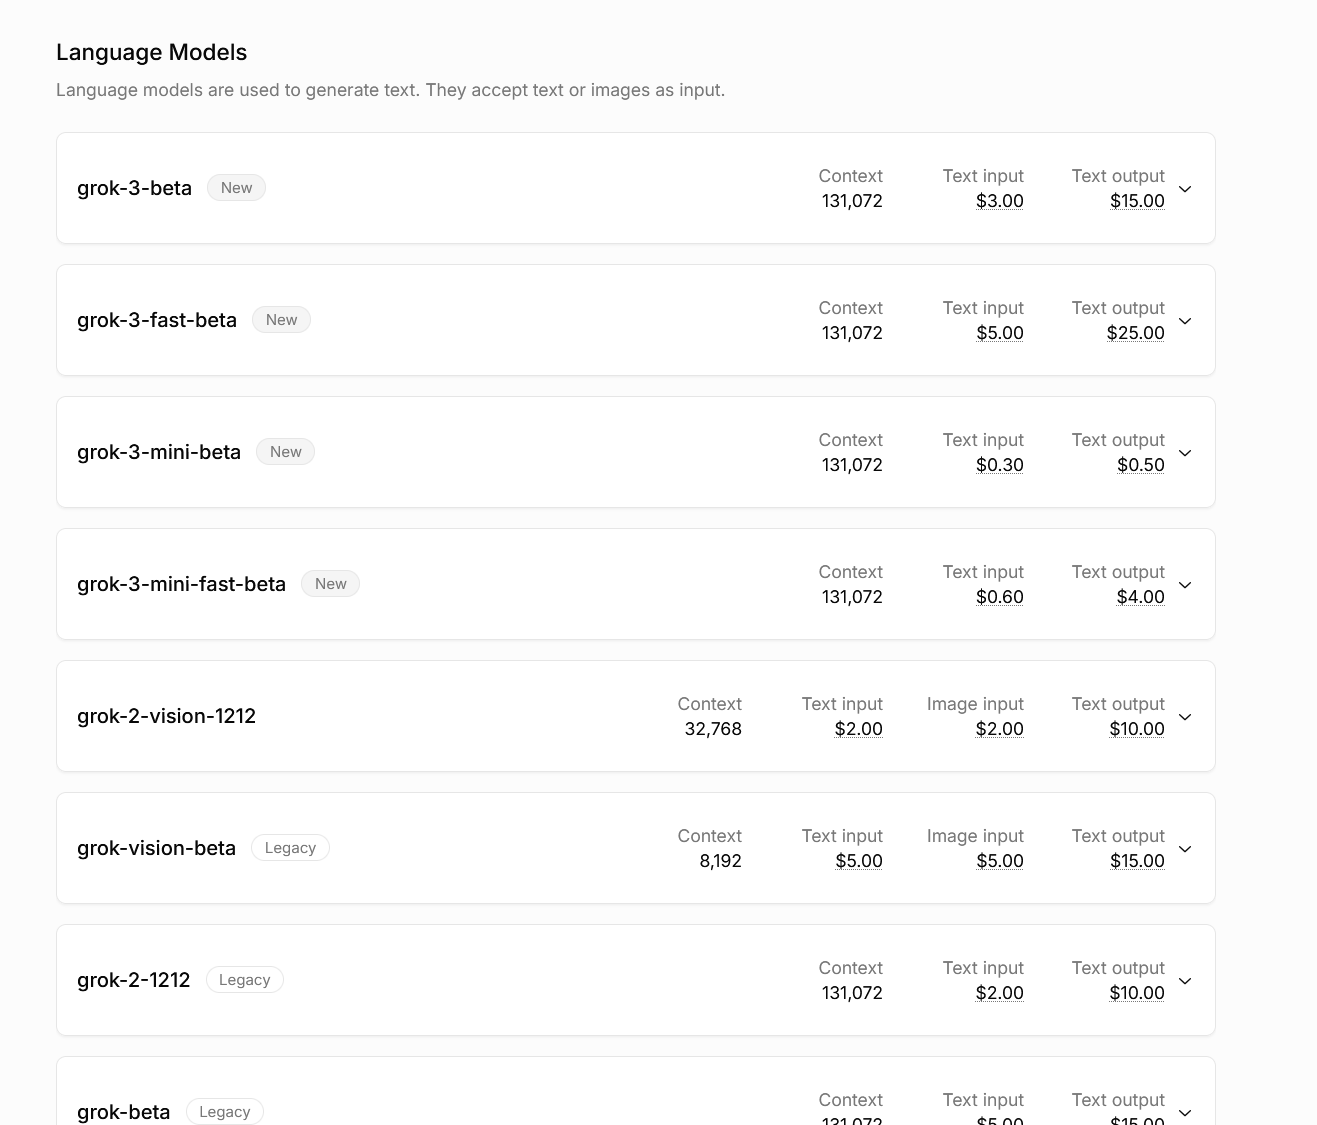Click the New badge beside grok-3-mini-fast-beta
This screenshot has width=1317, height=1125.
click(330, 584)
